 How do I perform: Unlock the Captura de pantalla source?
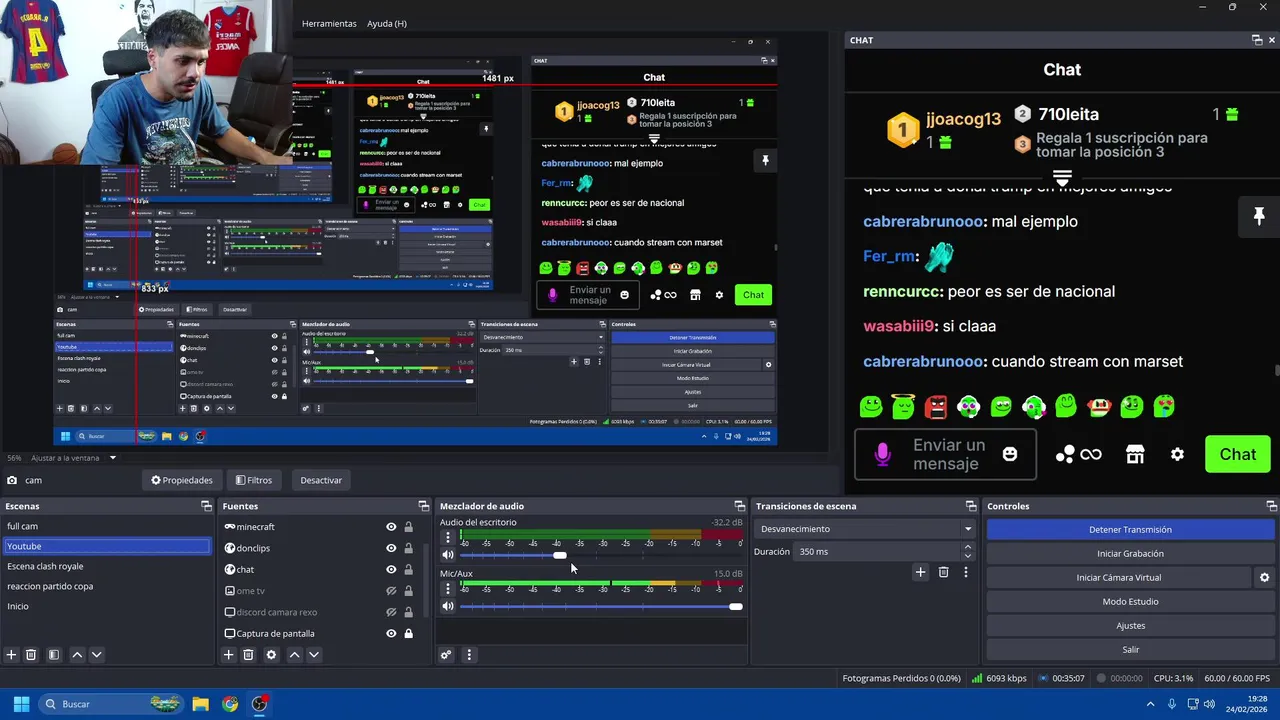pos(408,633)
